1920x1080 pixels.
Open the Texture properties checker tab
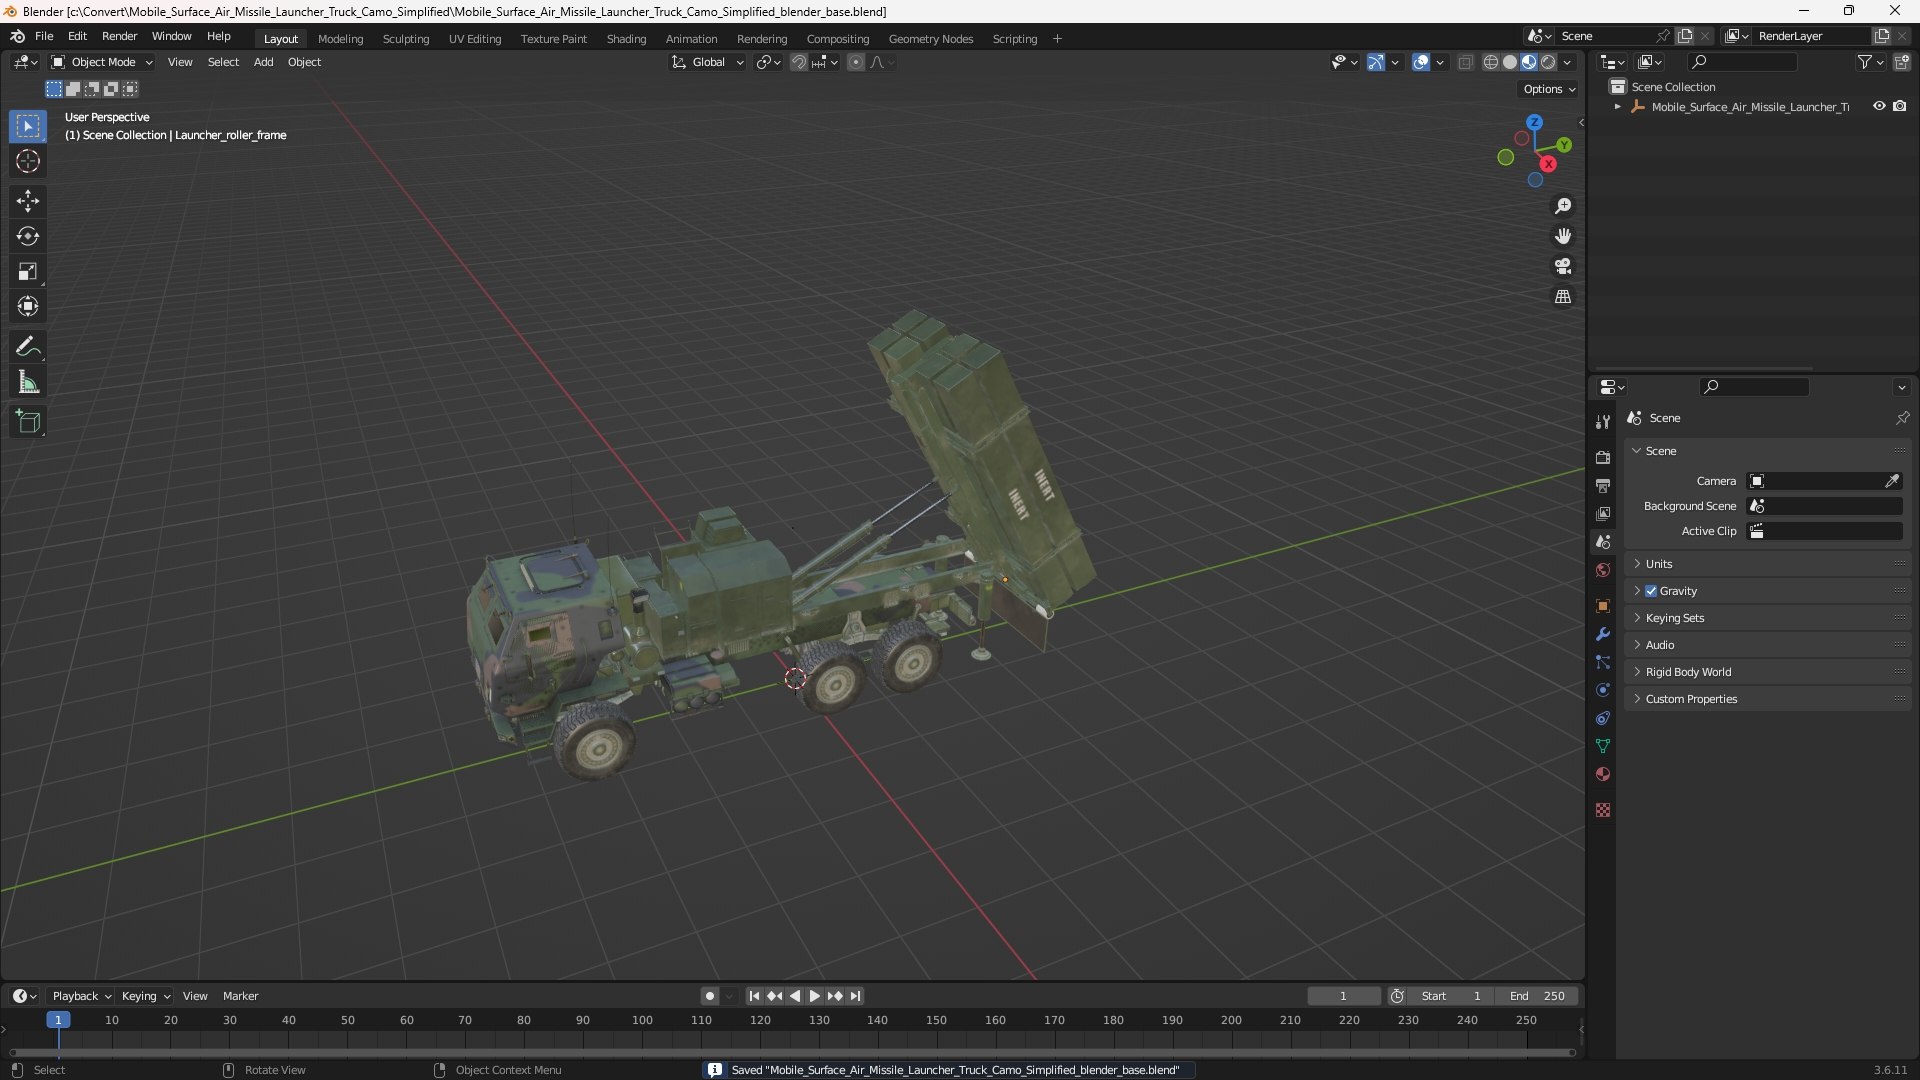[1603, 810]
